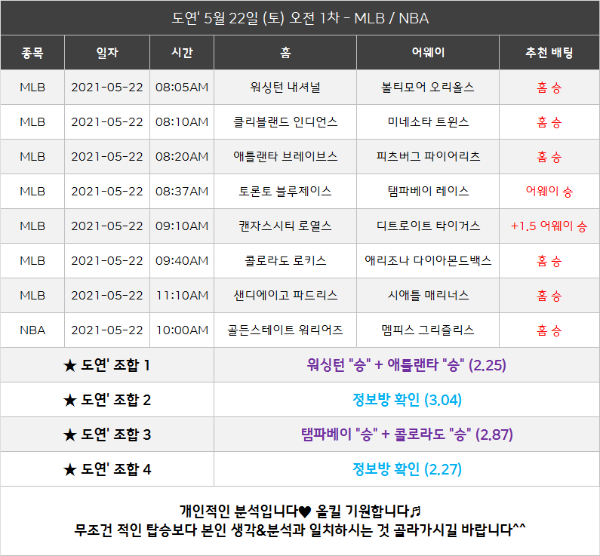Click home team '골든스테이트 워리어즈'
The width and height of the screenshot is (600, 556).
tap(285, 330)
